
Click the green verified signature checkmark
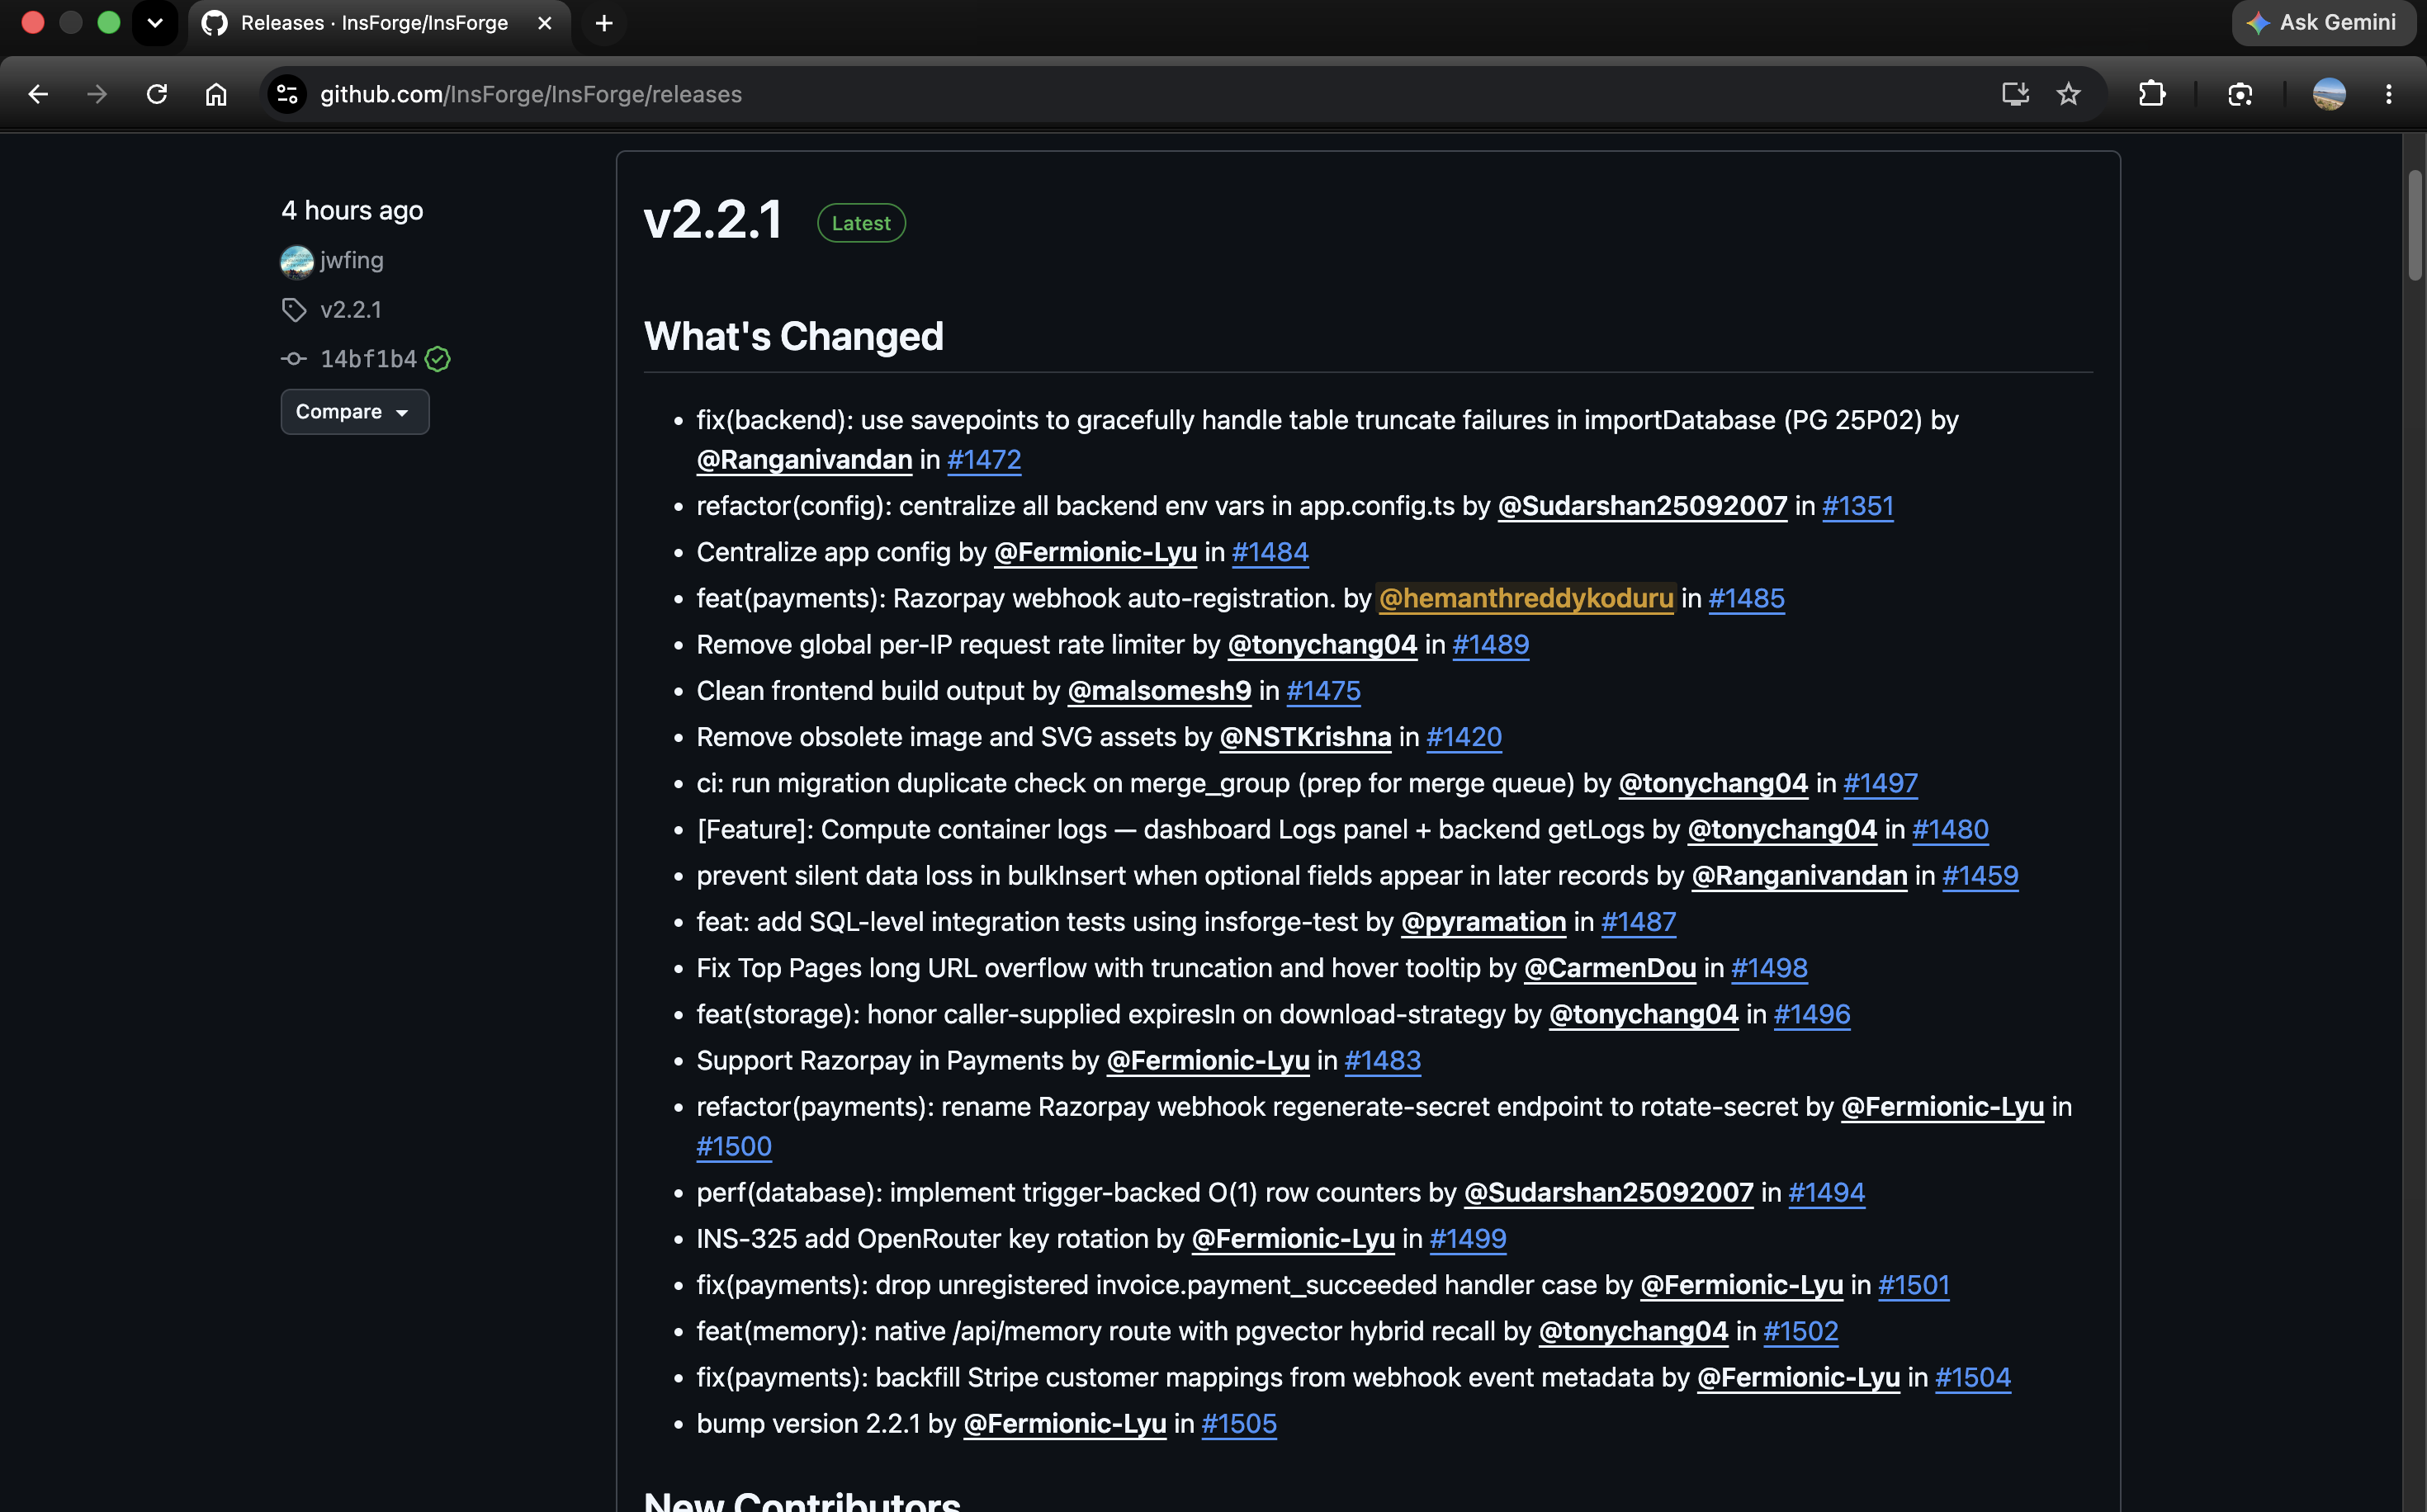tap(438, 359)
